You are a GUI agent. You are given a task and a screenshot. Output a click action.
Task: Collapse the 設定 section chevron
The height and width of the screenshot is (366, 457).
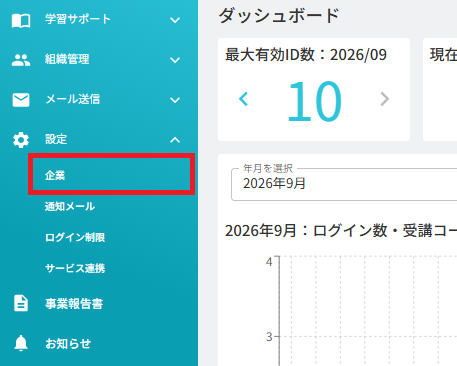coord(175,140)
